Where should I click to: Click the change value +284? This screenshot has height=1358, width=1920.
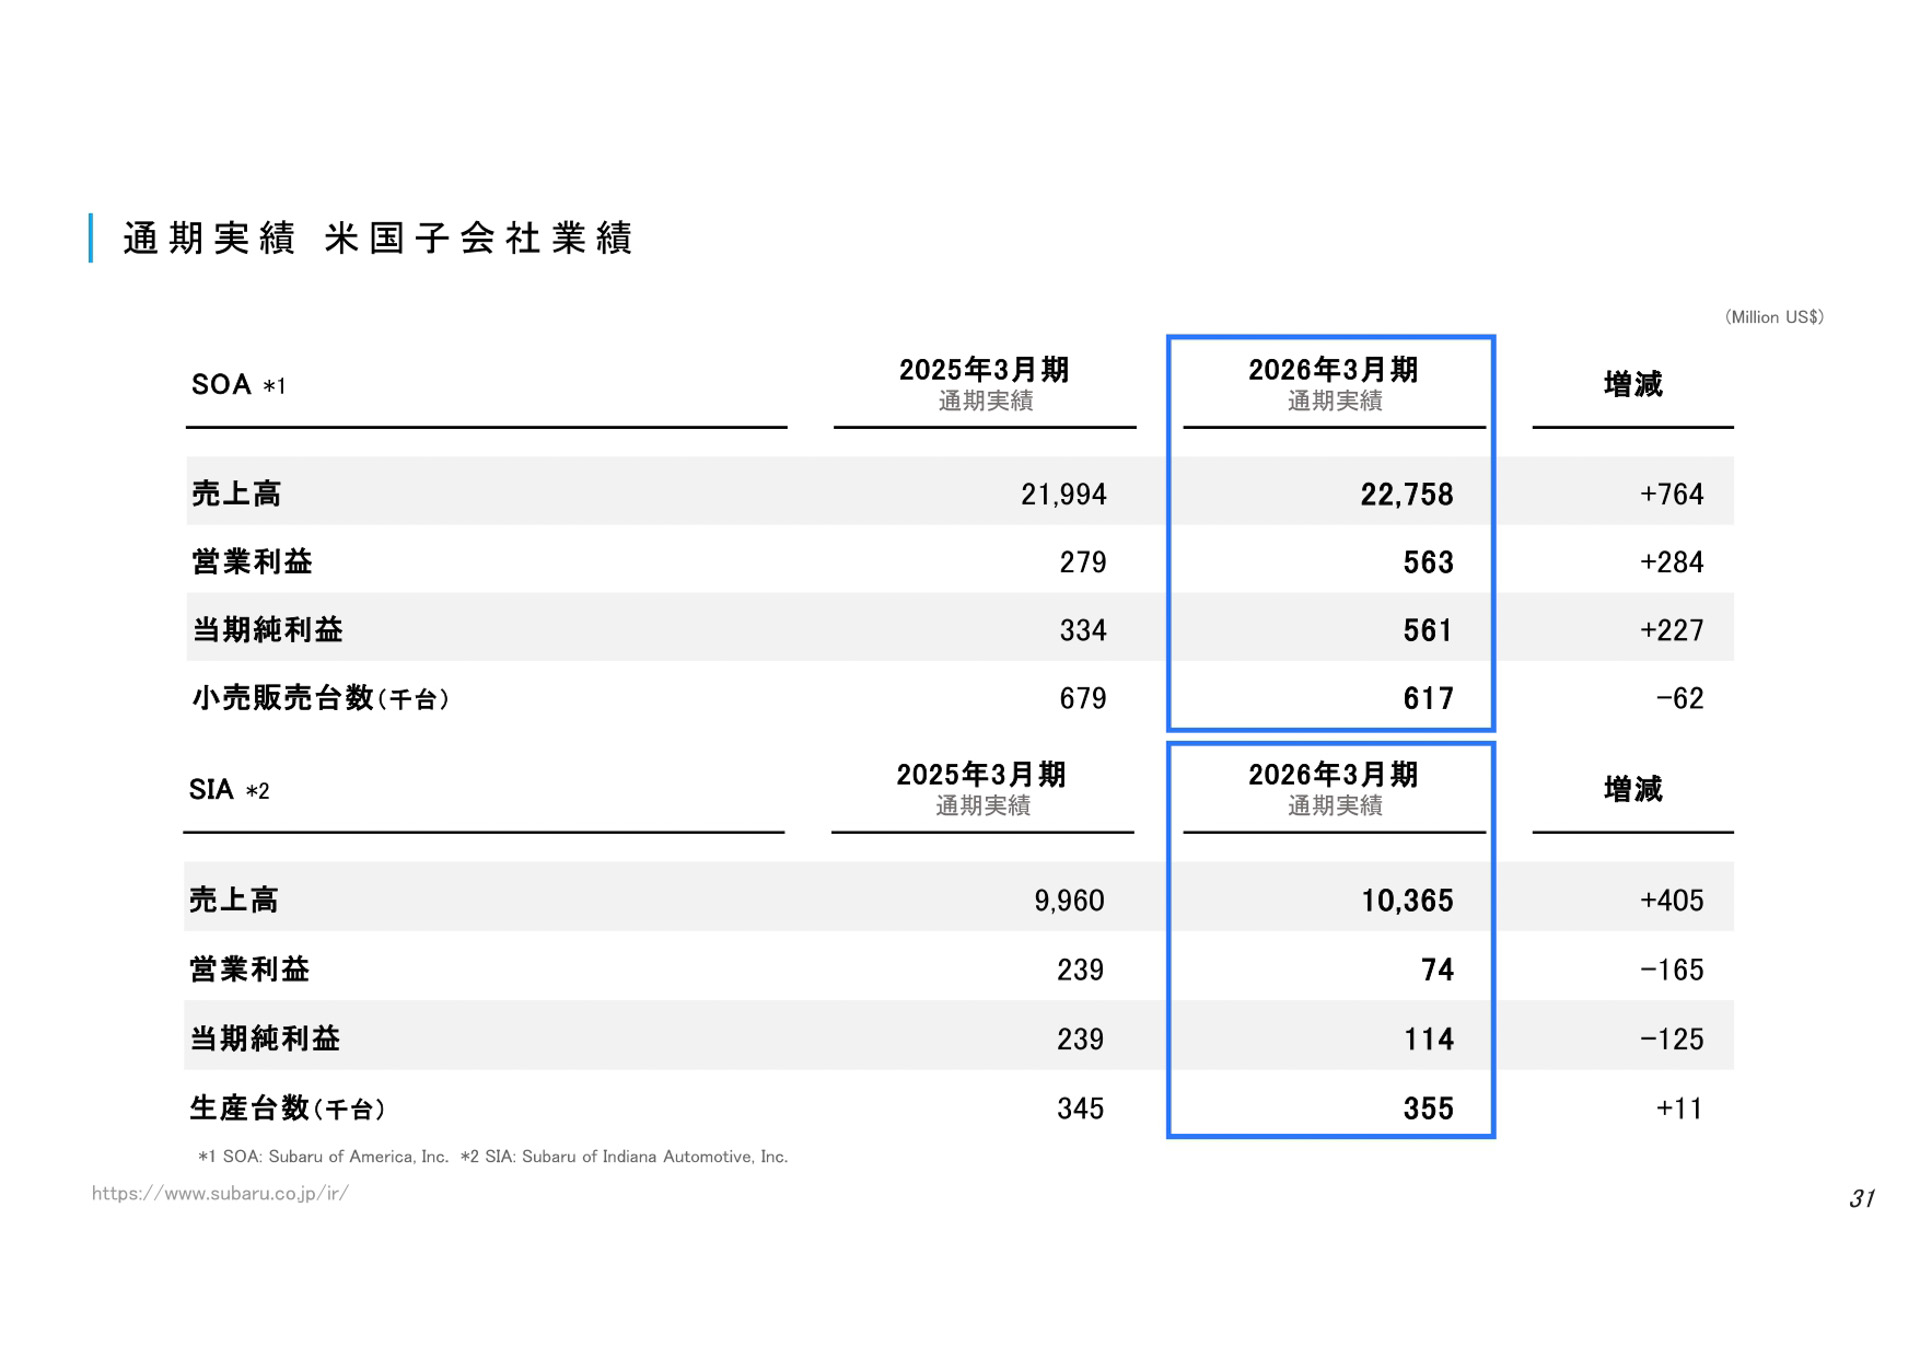coord(1672,562)
